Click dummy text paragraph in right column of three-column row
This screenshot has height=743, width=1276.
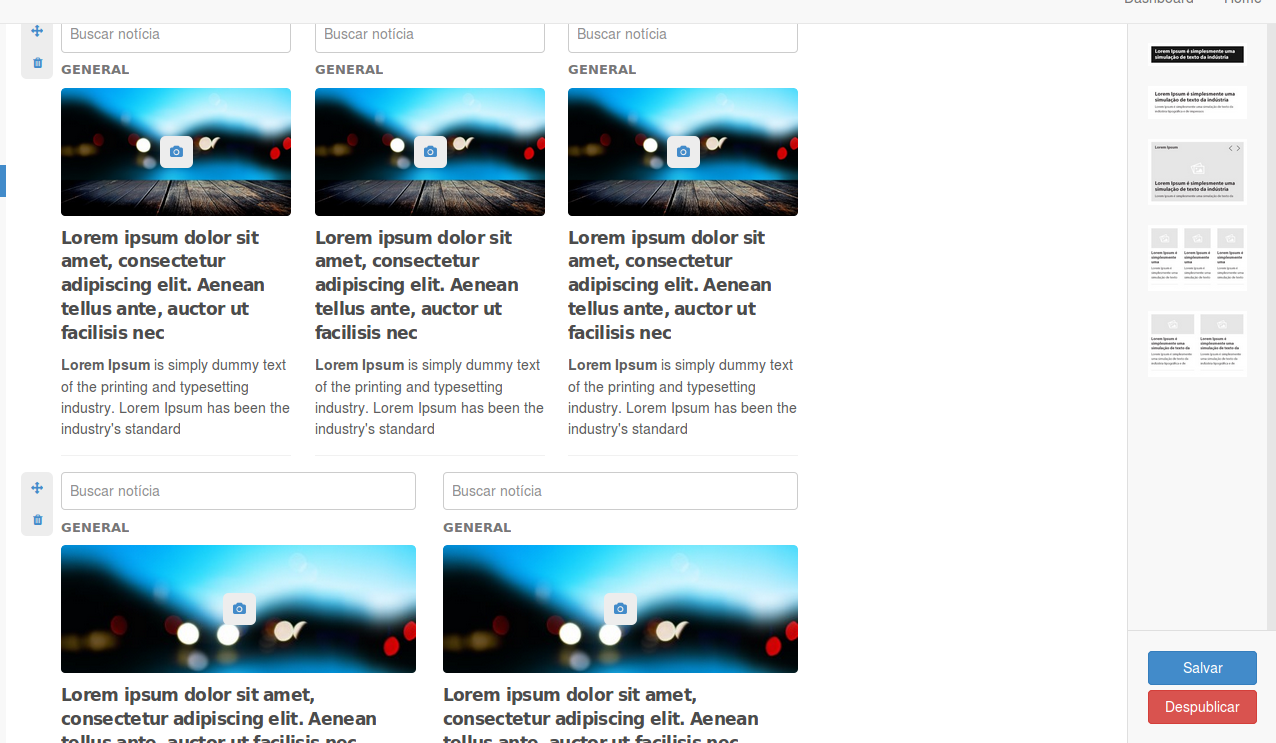[x=683, y=397]
